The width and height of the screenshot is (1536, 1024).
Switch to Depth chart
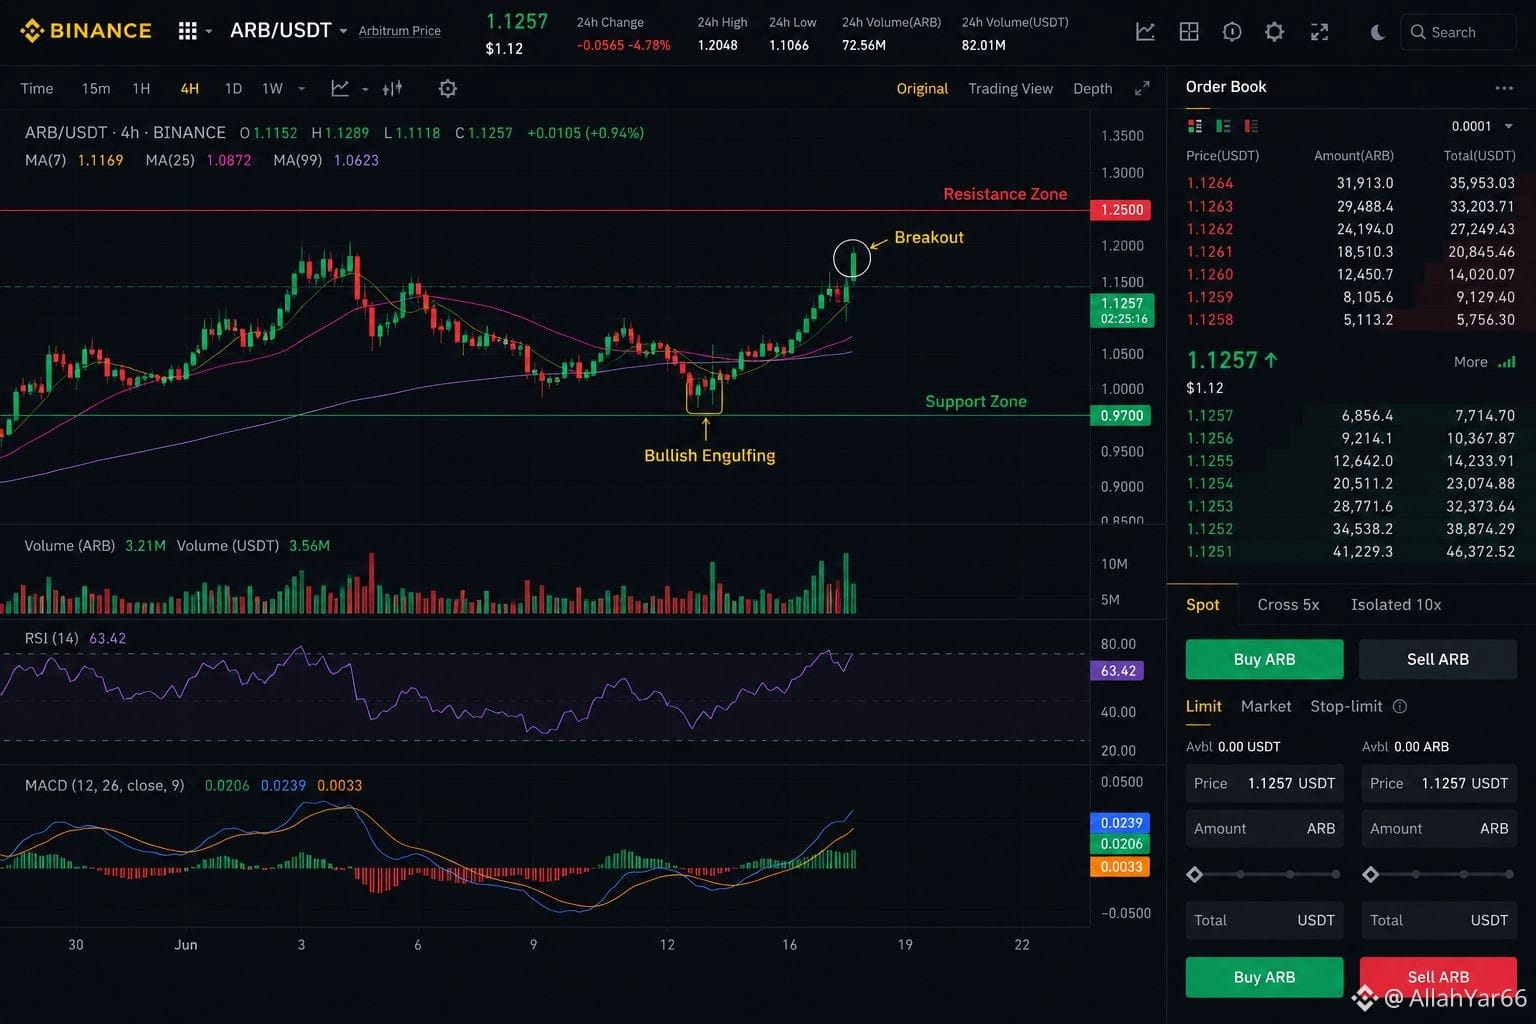pyautogui.click(x=1092, y=88)
